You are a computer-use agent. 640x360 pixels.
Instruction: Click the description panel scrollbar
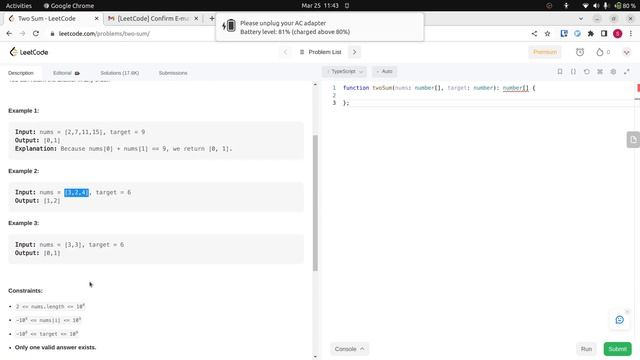pyautogui.click(x=315, y=203)
